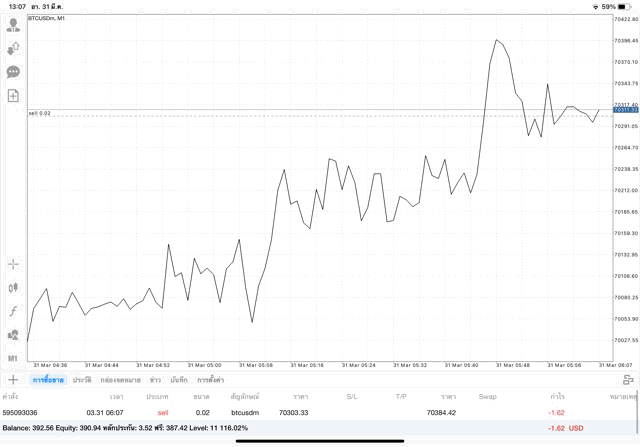
Task: Click the plus button beside the bottom tabs
Action: tap(13, 380)
